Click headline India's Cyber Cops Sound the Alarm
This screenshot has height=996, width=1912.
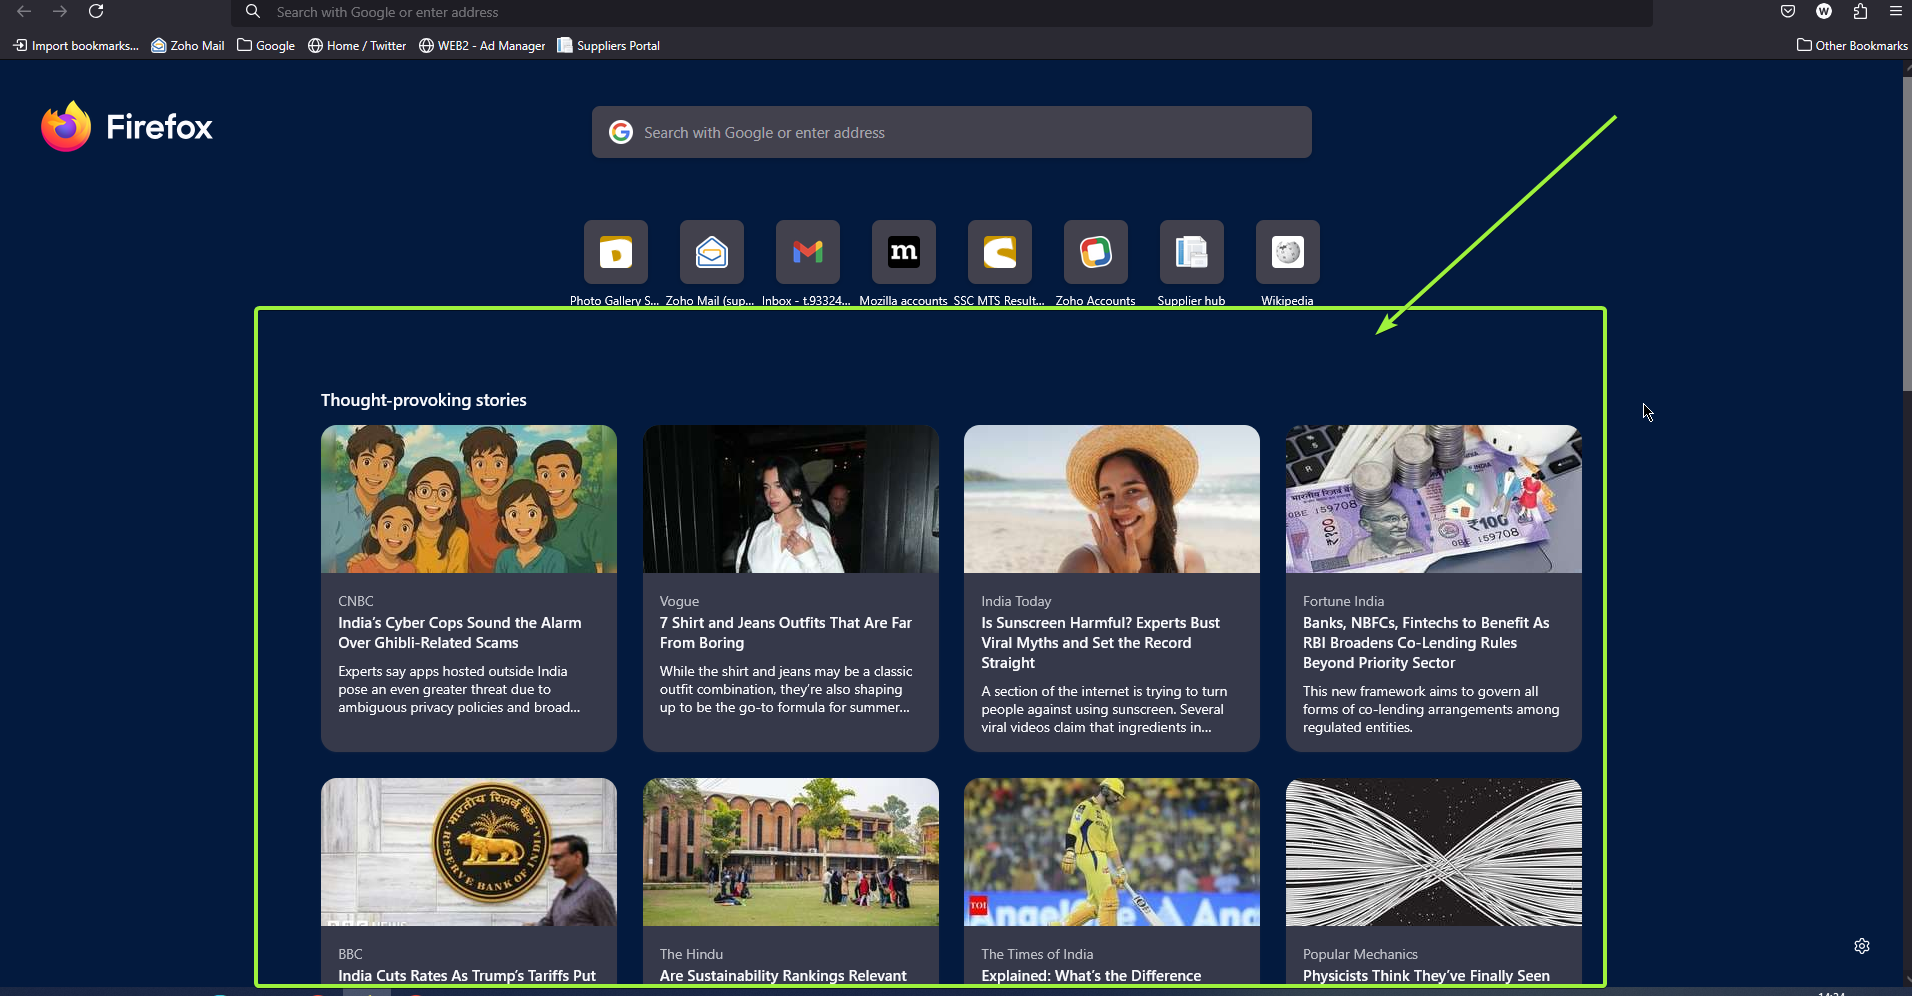460,632
